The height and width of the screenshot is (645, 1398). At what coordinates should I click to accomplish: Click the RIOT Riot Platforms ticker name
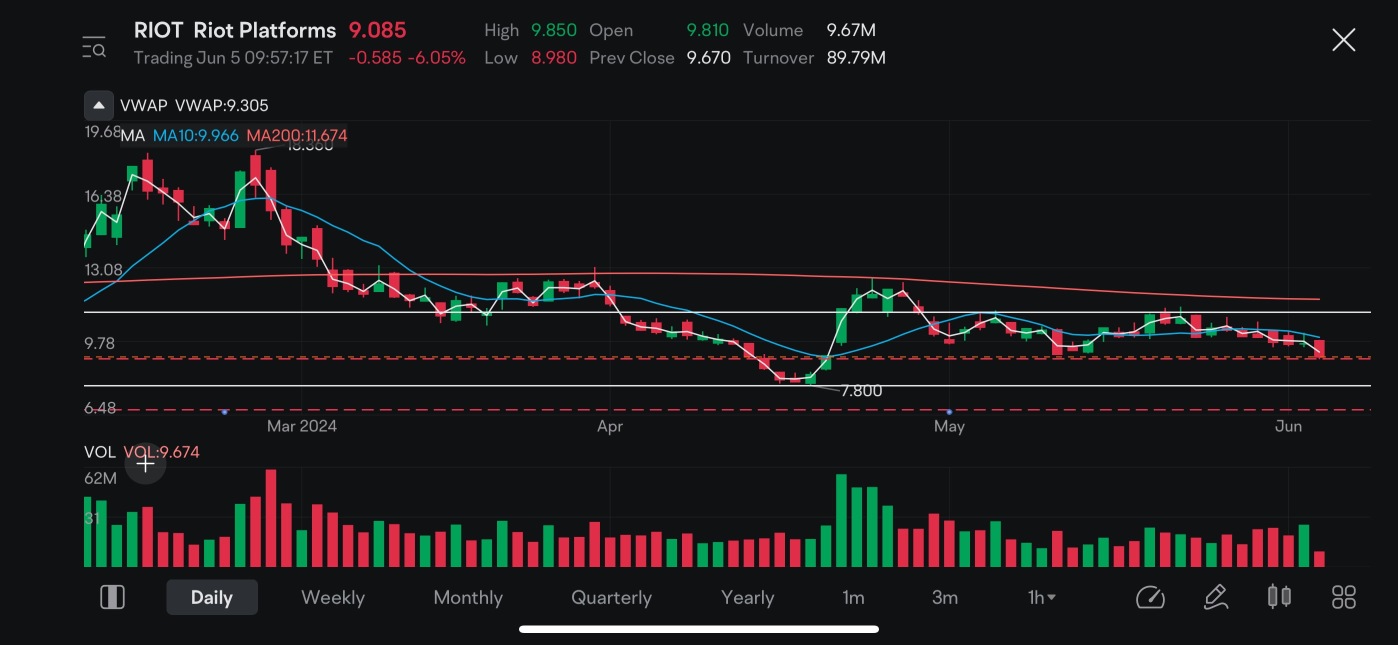point(235,30)
